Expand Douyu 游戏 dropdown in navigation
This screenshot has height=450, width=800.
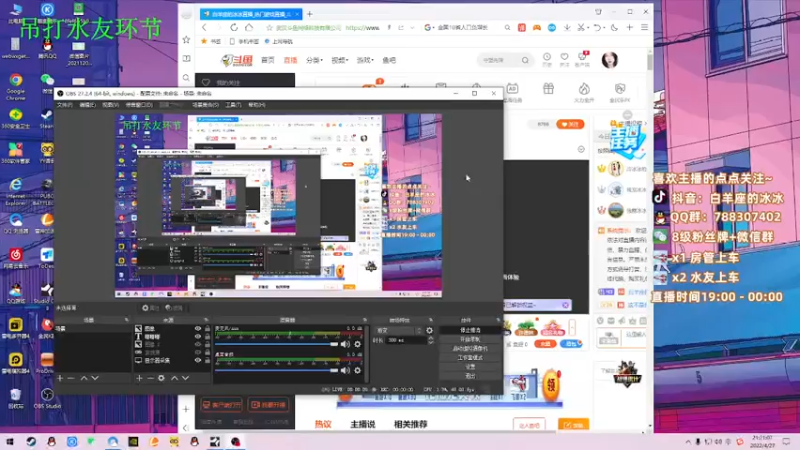click(x=365, y=60)
